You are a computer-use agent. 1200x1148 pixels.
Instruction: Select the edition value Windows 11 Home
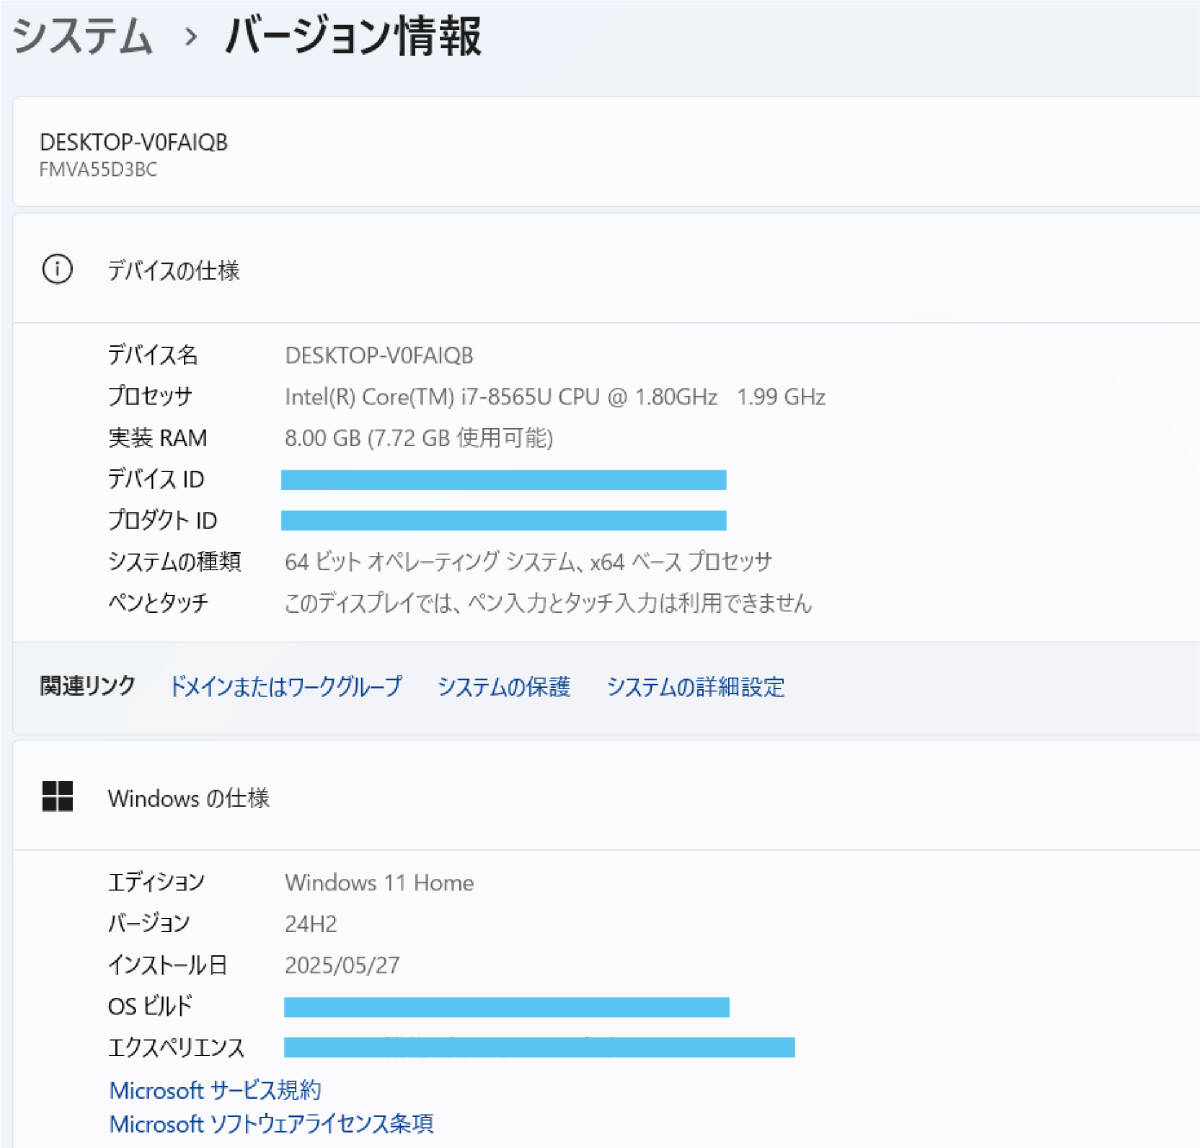(379, 882)
